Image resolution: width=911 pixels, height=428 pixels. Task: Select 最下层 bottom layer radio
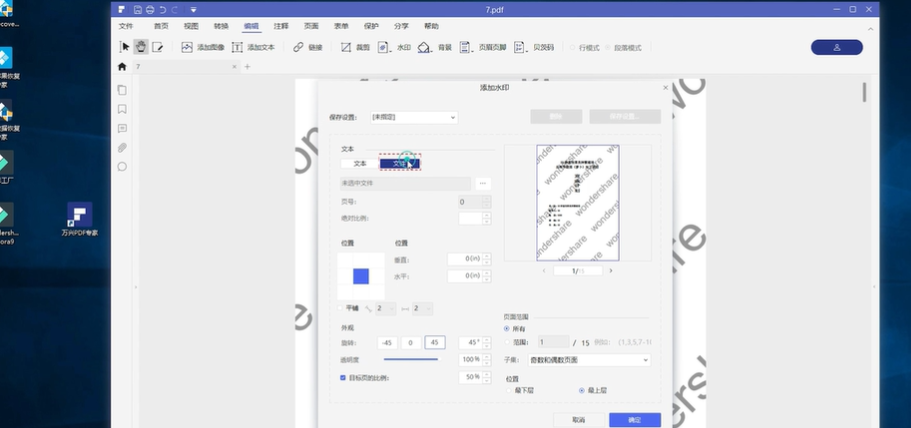(510, 391)
